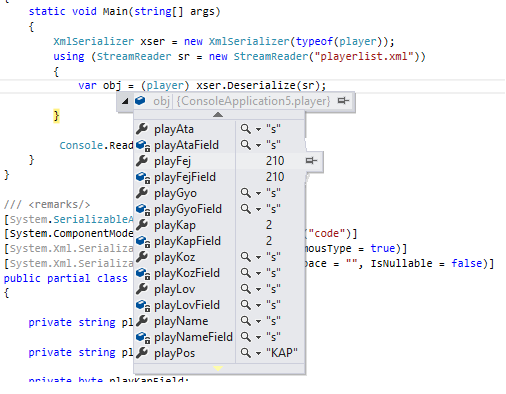
Task: Edit the playKap value 2
Action: pyautogui.click(x=269, y=225)
